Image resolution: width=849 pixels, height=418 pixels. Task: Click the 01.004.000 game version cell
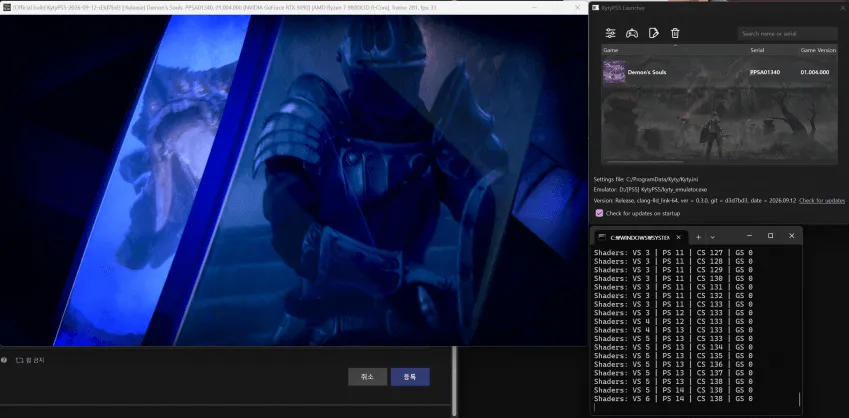[815, 72]
